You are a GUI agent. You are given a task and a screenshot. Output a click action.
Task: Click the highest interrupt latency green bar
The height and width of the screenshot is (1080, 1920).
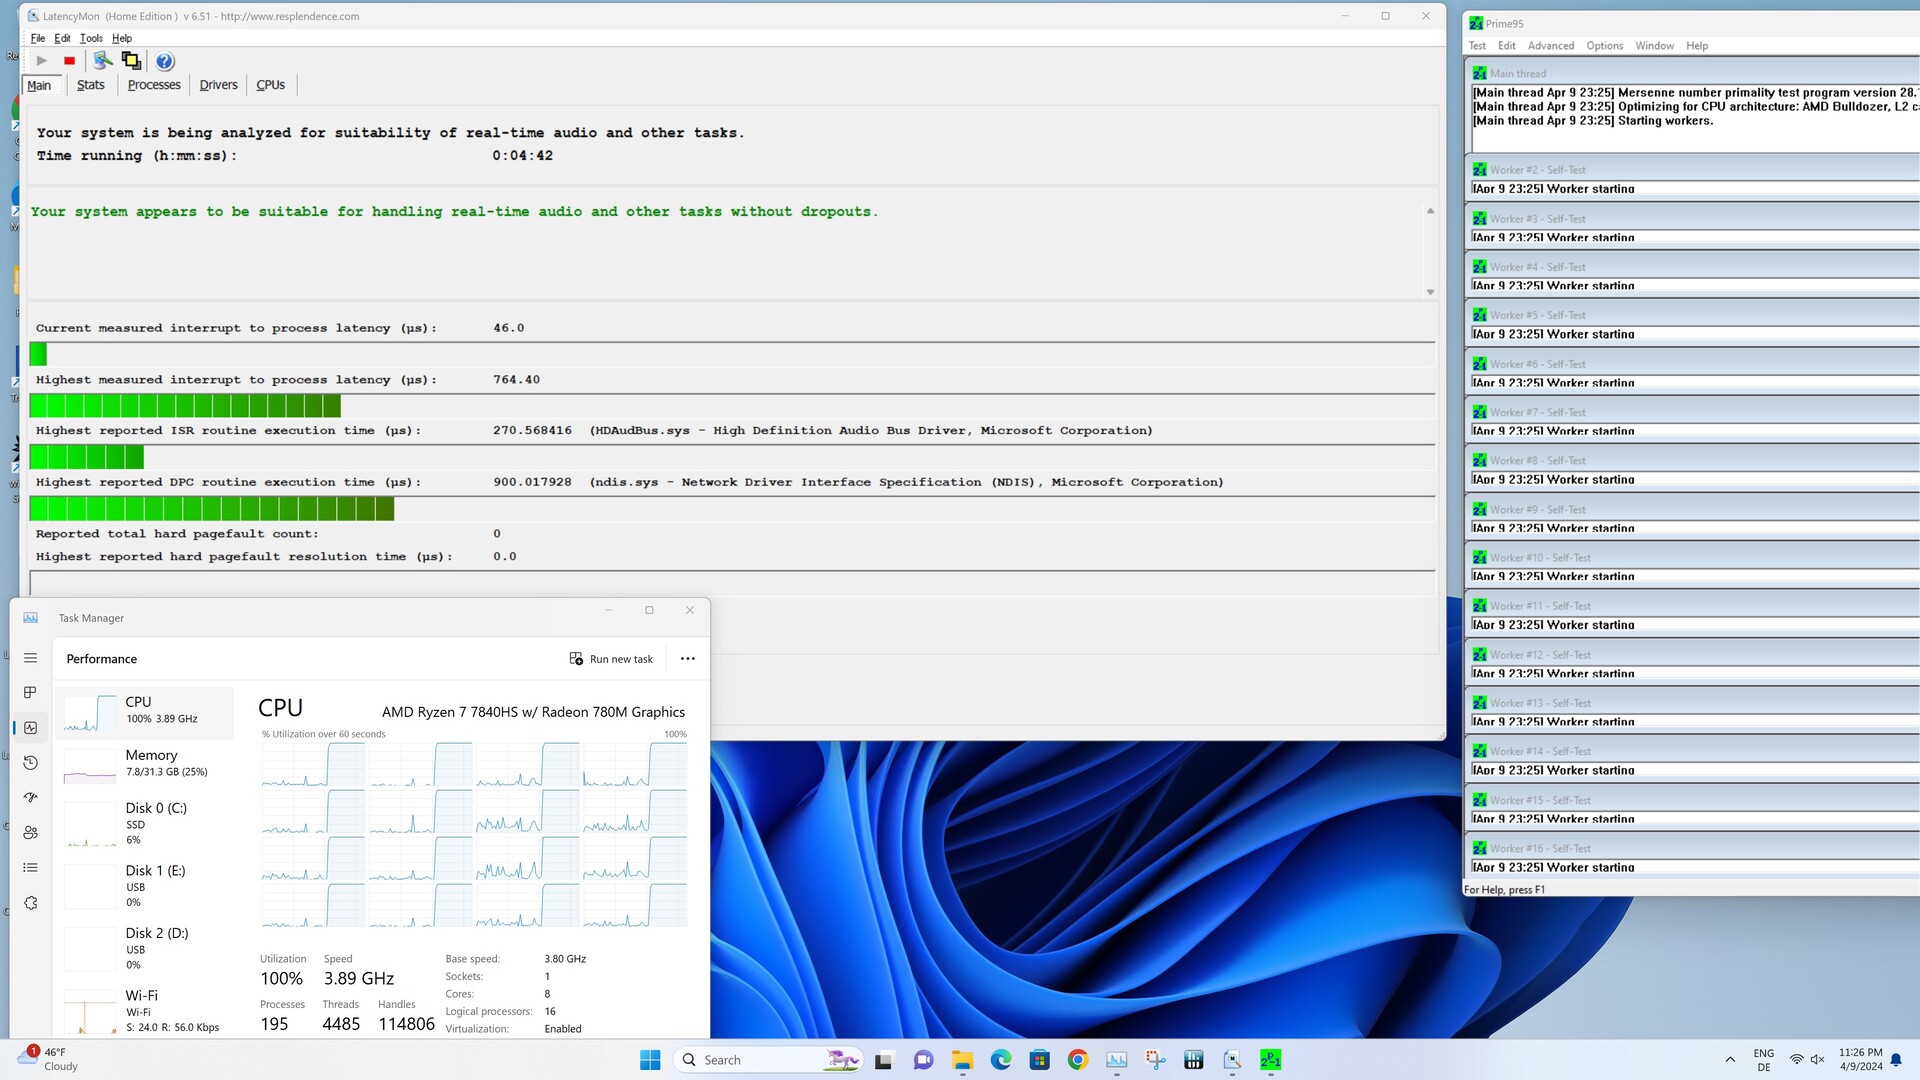[185, 405]
